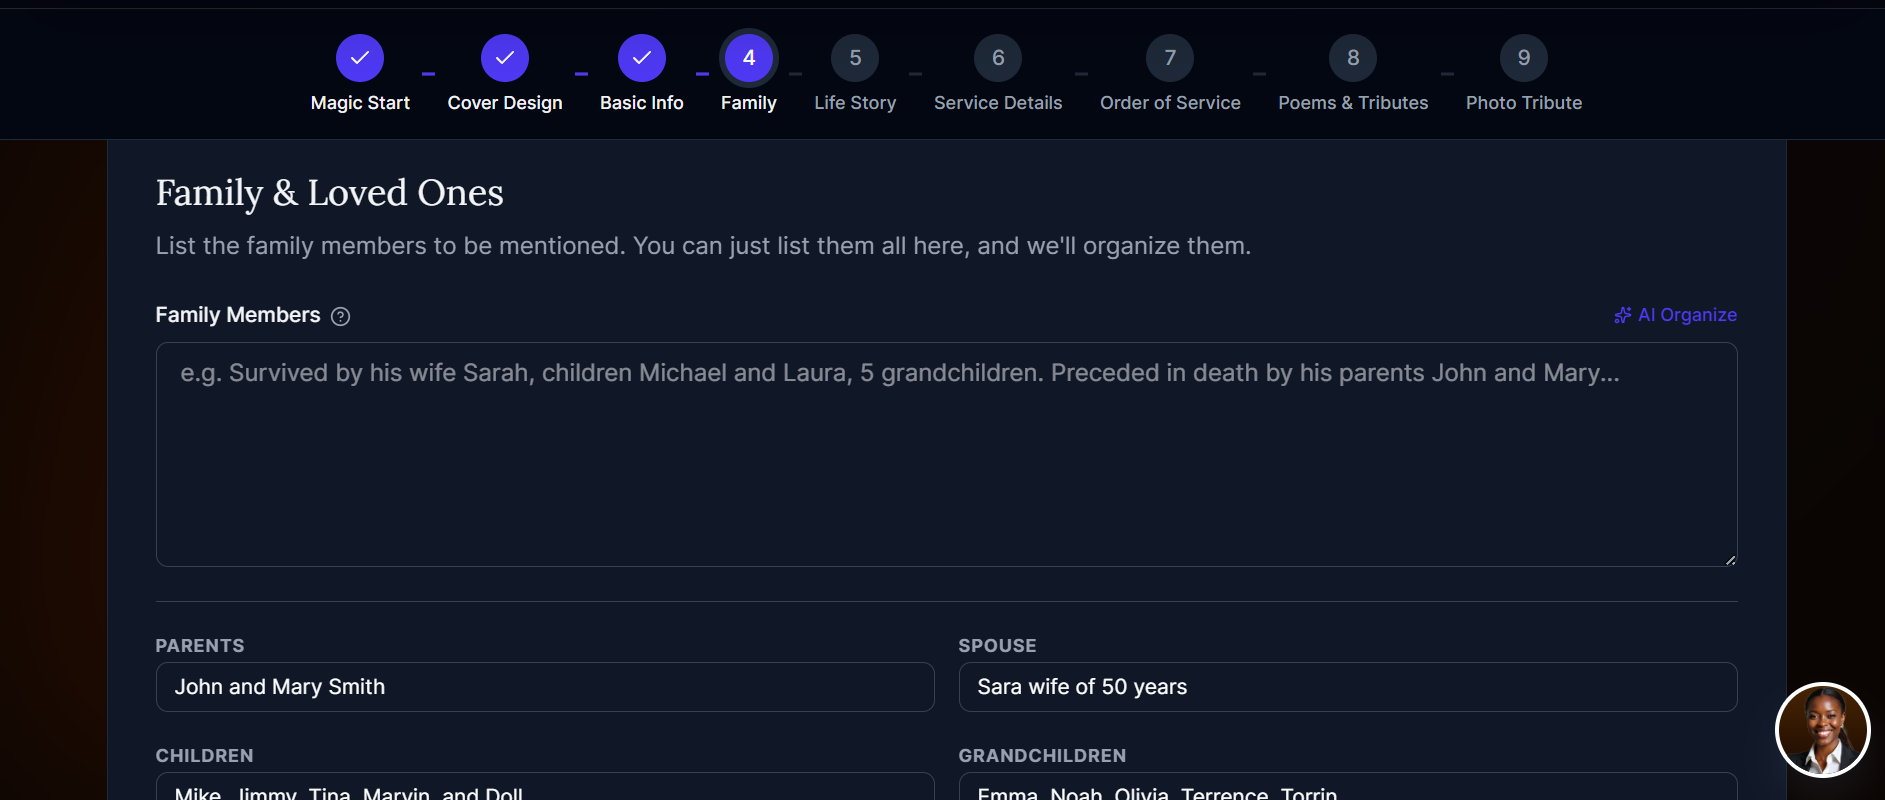Image resolution: width=1885 pixels, height=800 pixels.
Task: Go to step 6 circle icon
Action: coord(998,58)
